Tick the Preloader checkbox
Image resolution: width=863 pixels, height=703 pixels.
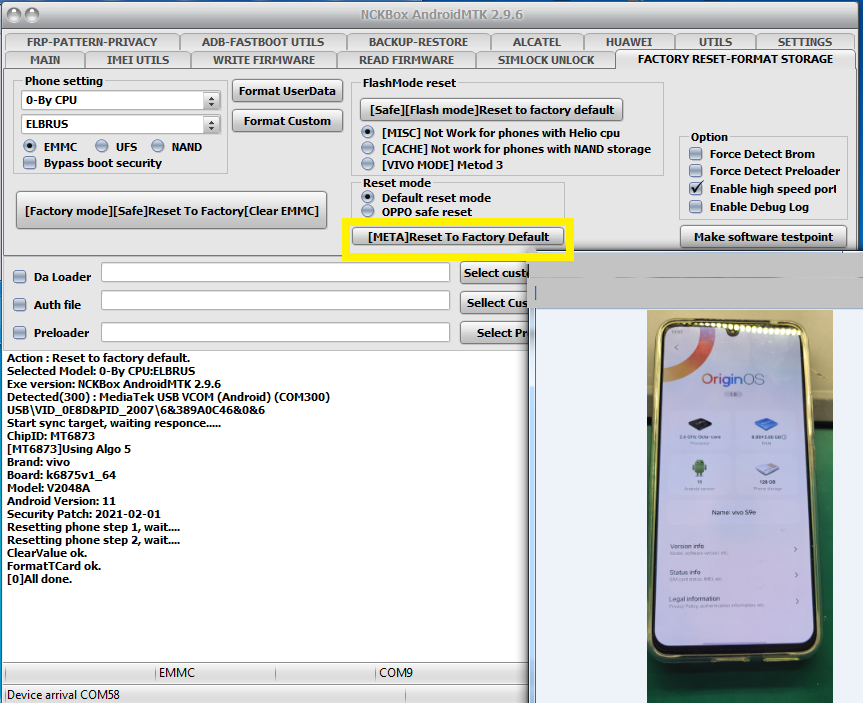20,333
